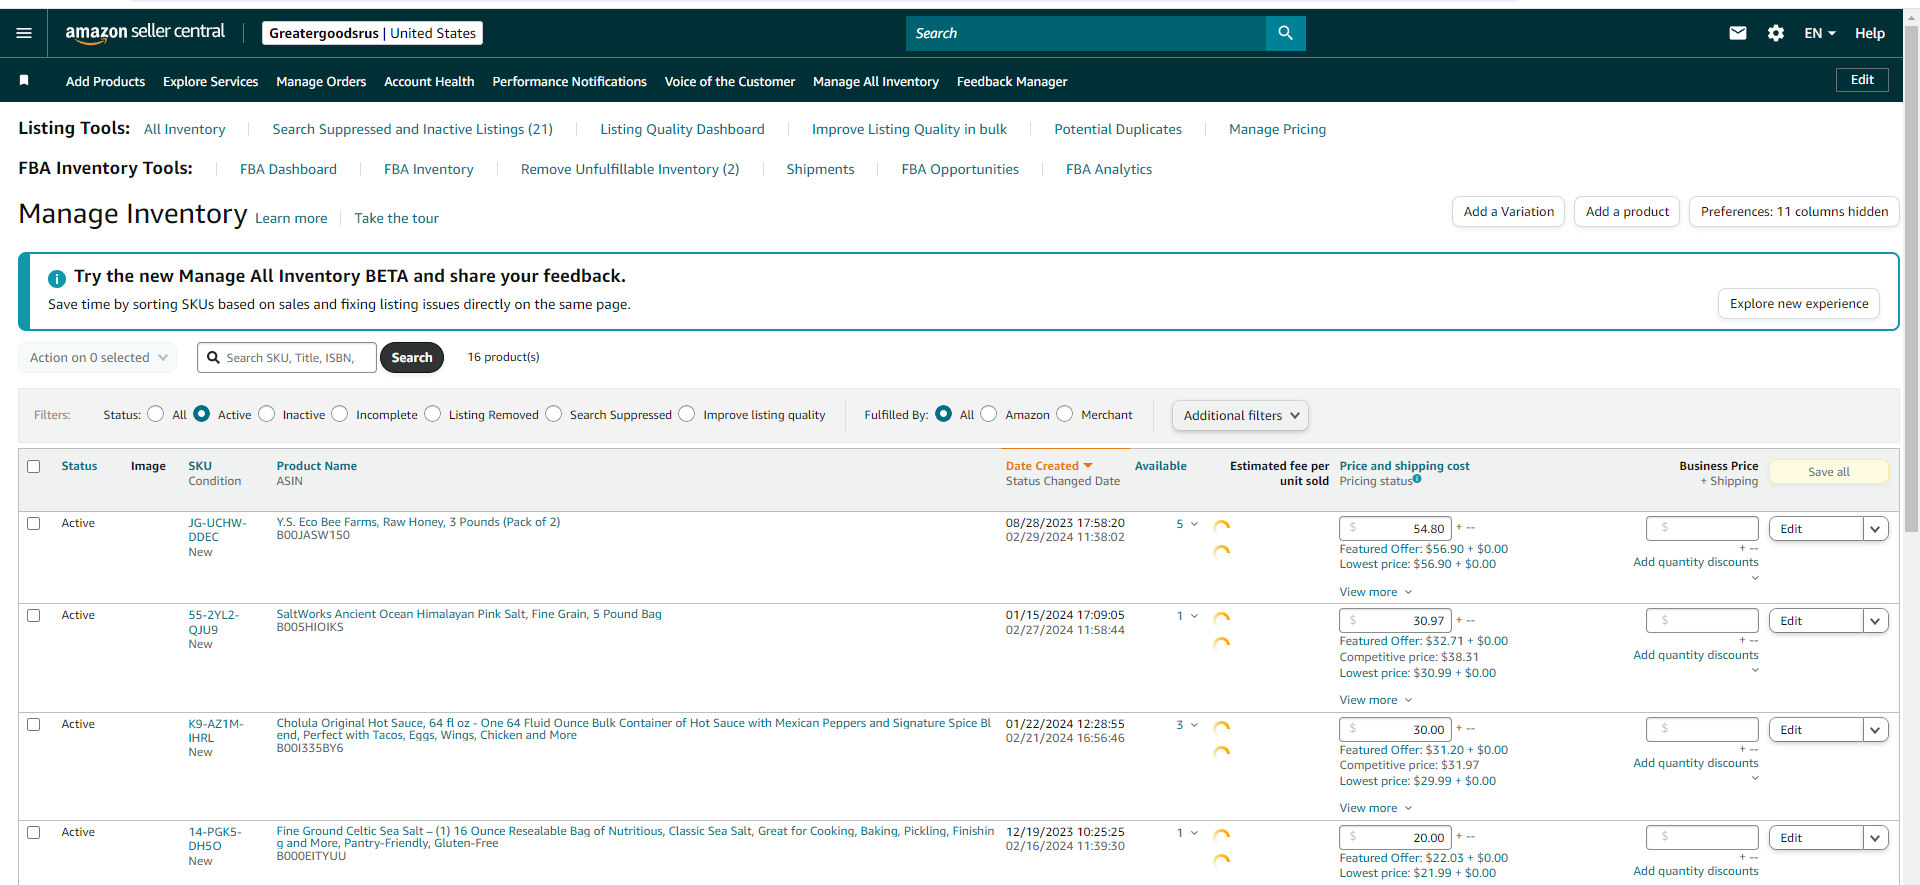
Task: Check the box for SKU K9-AZ1M-IHRL
Action: tap(34, 724)
